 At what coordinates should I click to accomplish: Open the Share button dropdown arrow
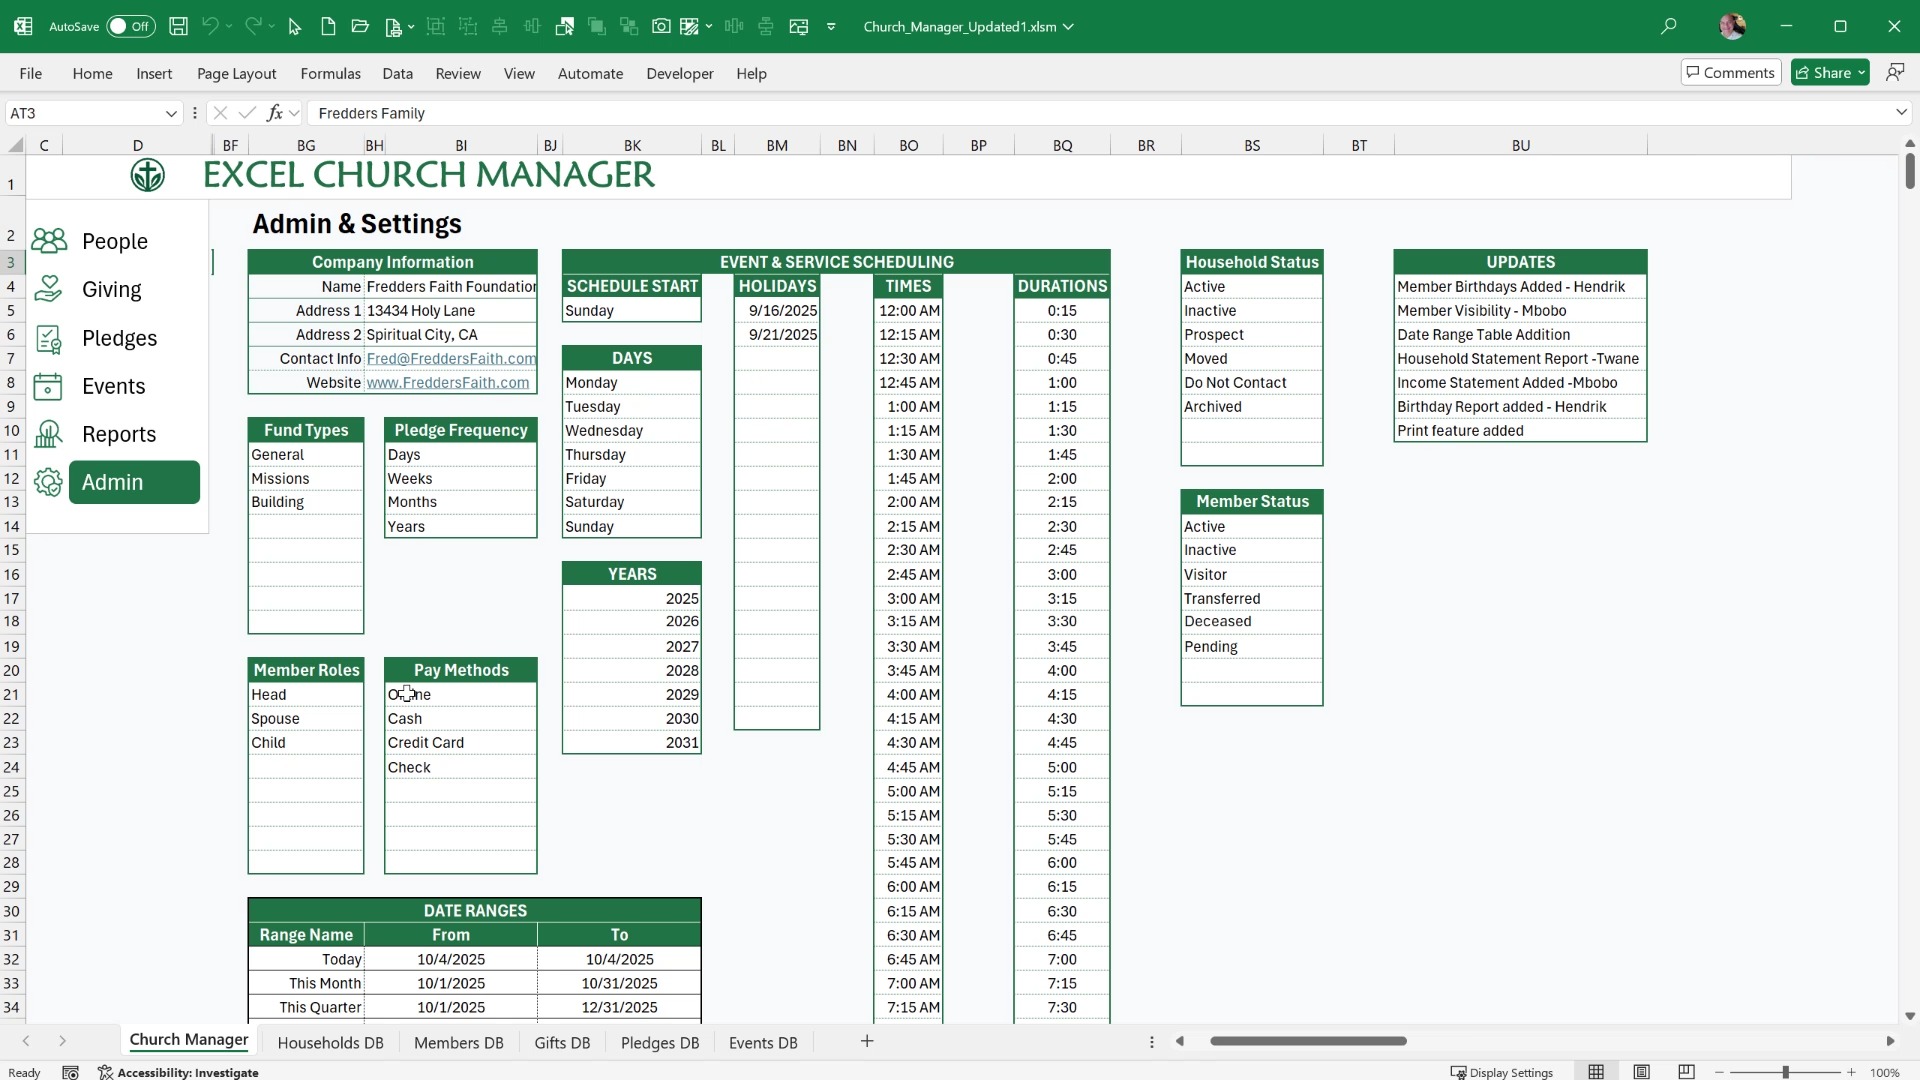(1861, 72)
